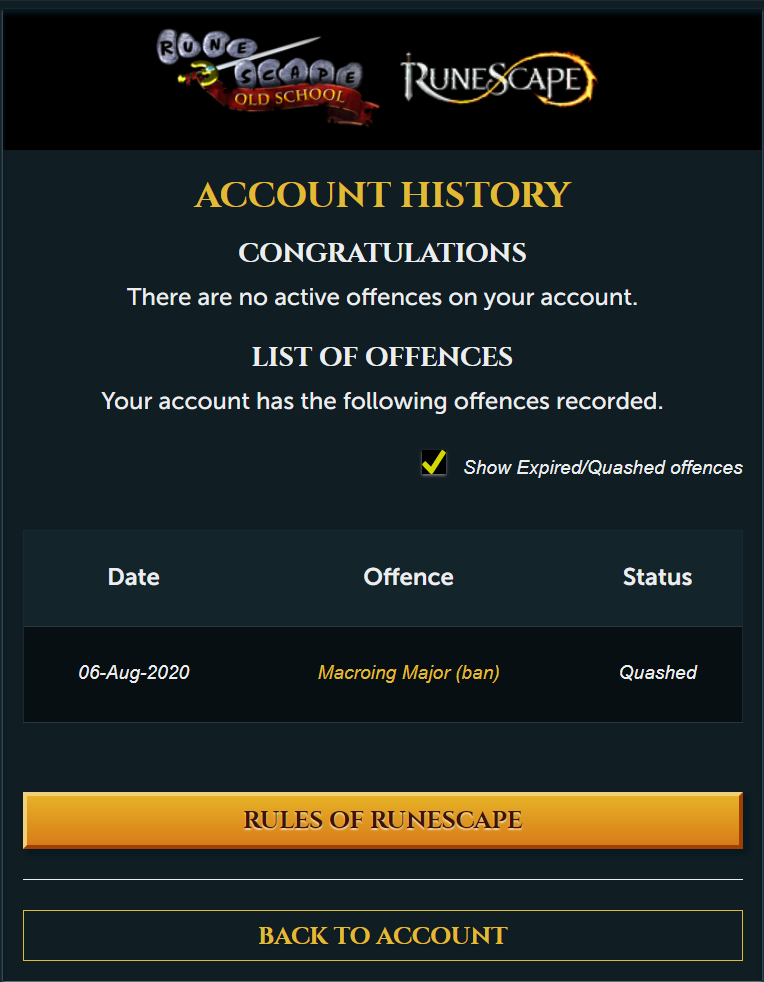Select the Offence column header
This screenshot has height=982, width=764.
coord(408,577)
